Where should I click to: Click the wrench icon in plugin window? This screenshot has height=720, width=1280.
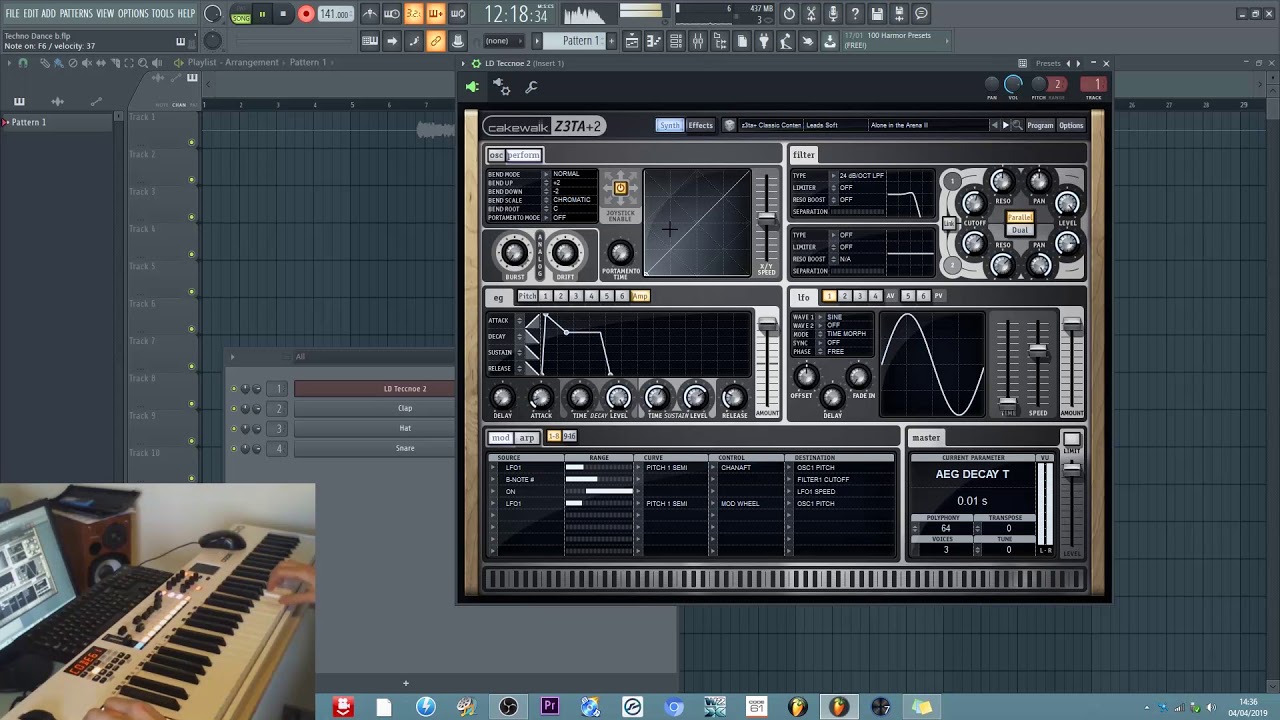(x=531, y=88)
